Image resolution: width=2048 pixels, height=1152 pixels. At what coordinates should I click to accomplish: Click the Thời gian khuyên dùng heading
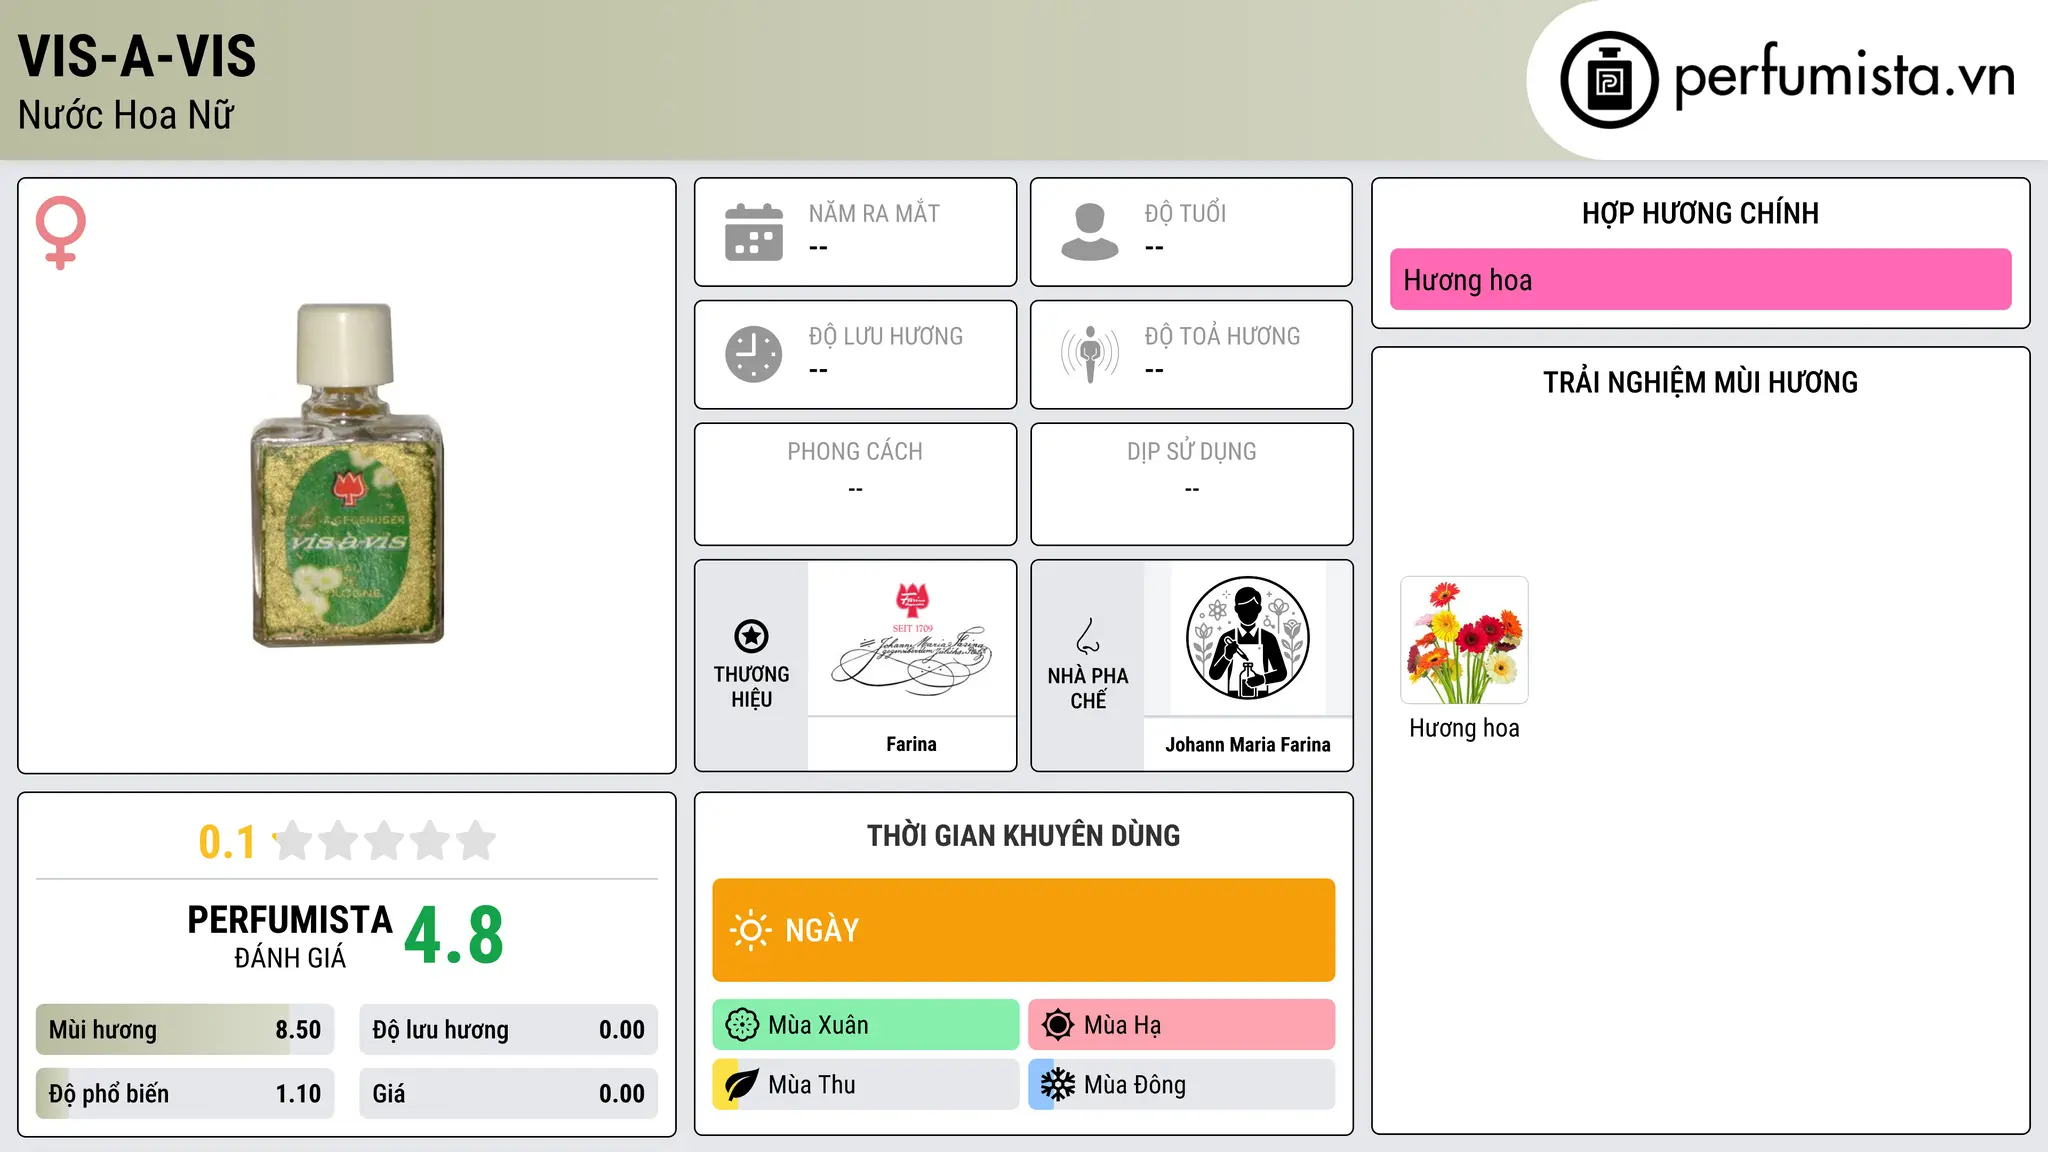[1023, 835]
